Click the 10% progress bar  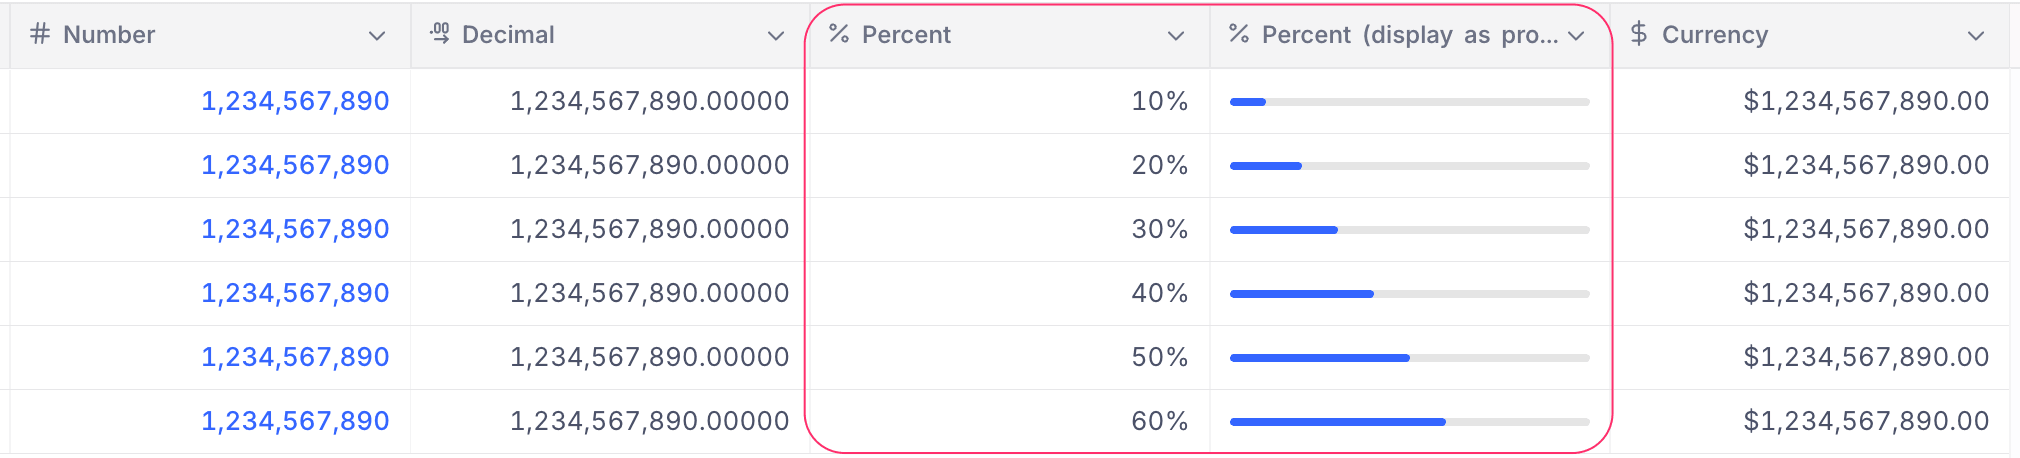1409,102
